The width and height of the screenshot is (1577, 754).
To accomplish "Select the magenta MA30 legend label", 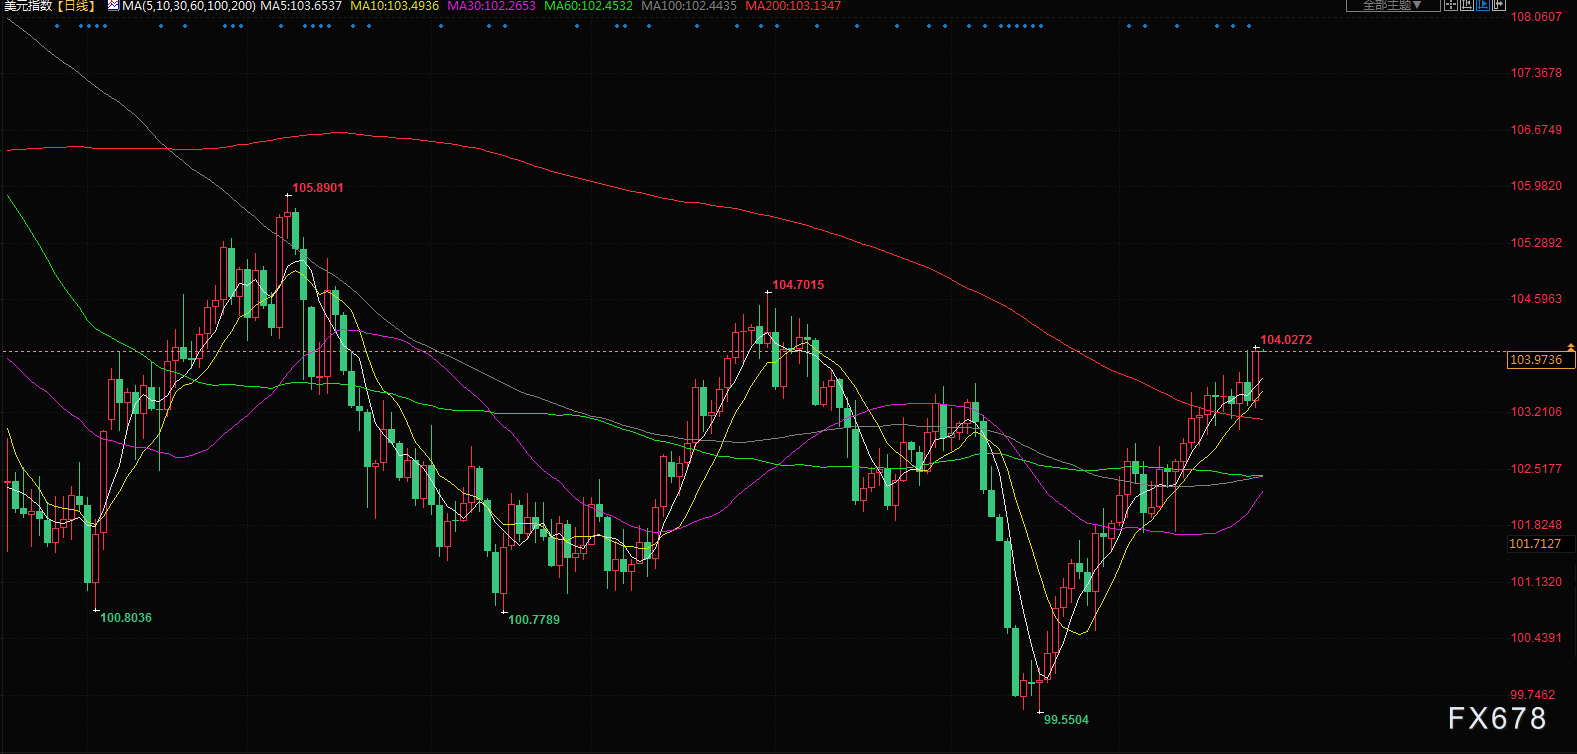I will tap(491, 6).
